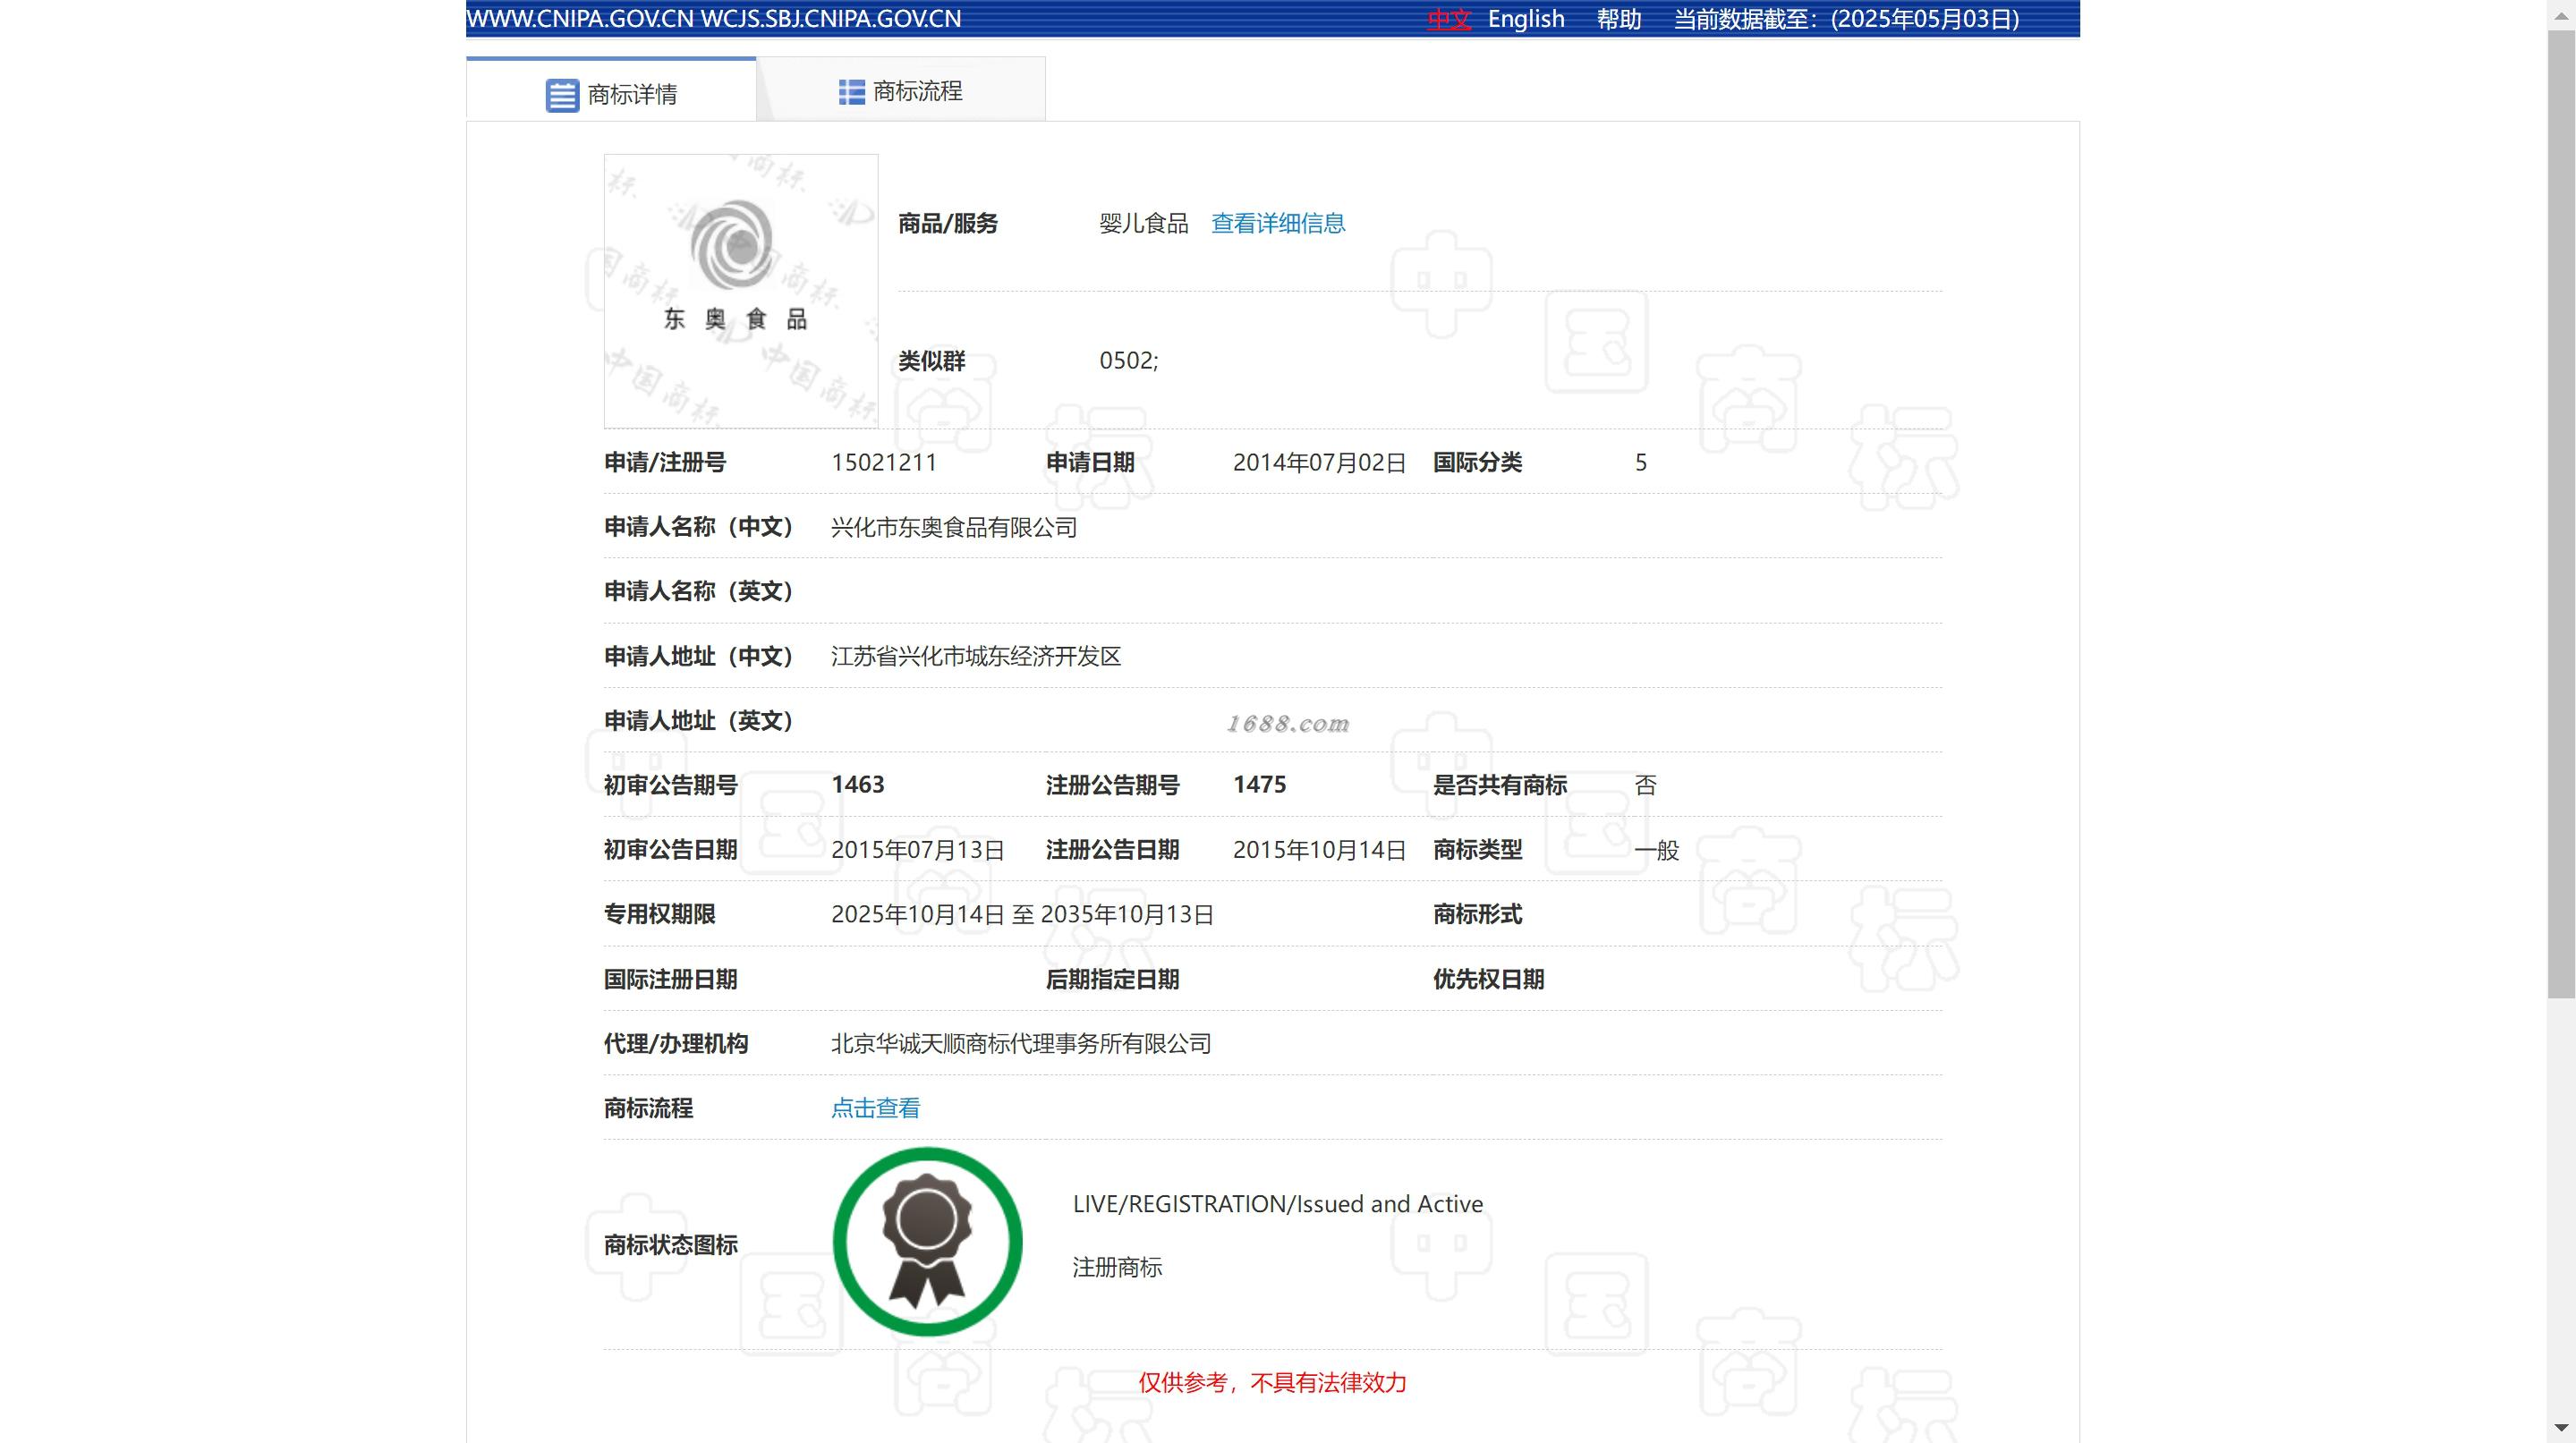
Task: Click the 商标流程 list icon
Action: coord(851,92)
